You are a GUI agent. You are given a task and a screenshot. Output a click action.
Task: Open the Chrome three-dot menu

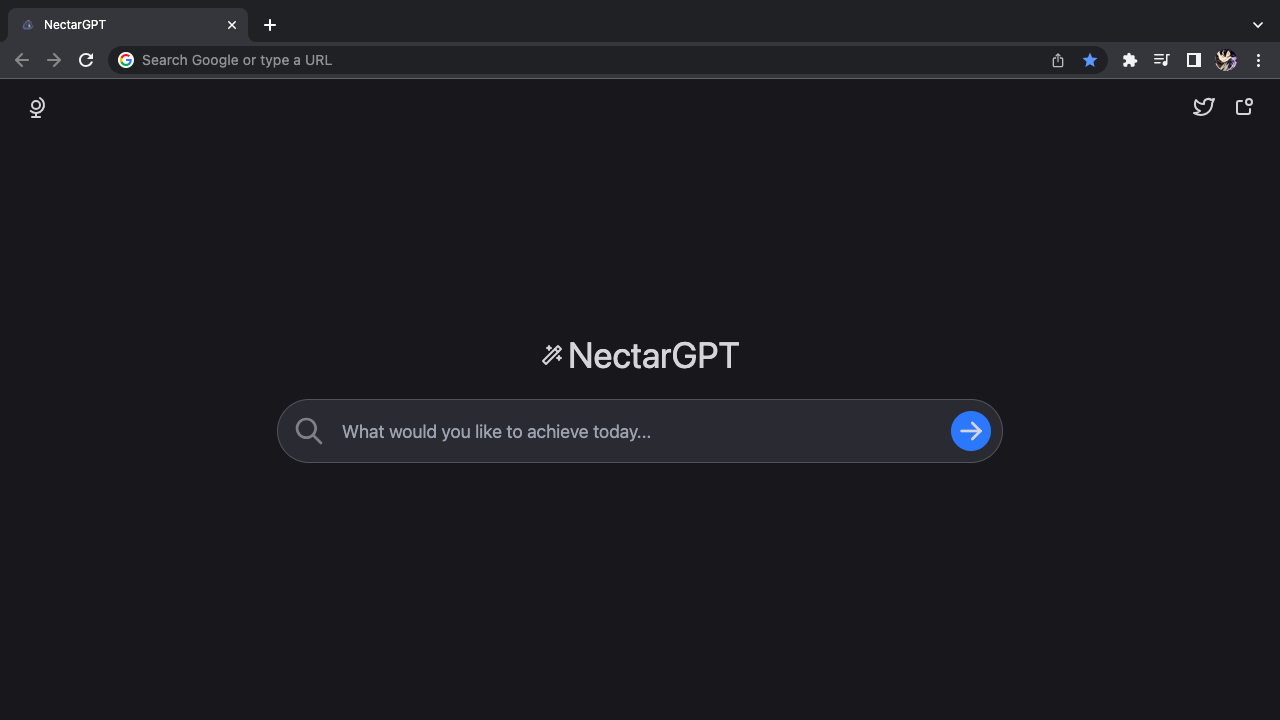point(1258,60)
